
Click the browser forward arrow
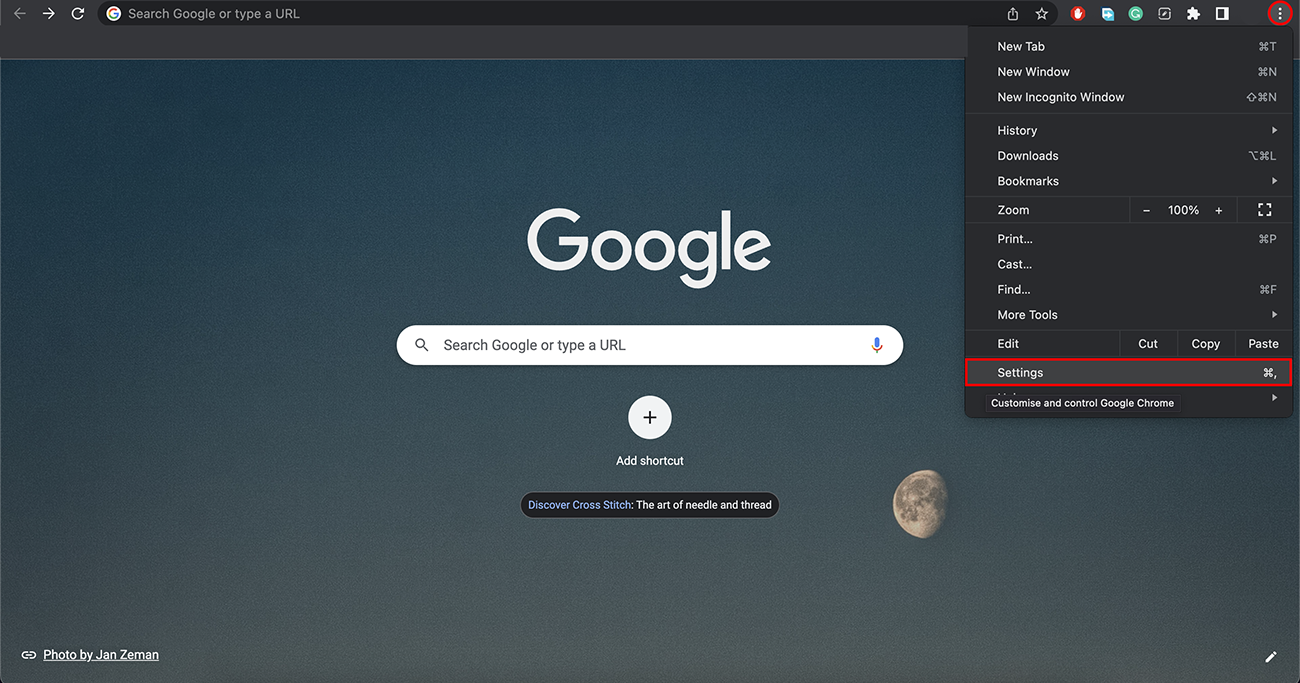[48, 14]
